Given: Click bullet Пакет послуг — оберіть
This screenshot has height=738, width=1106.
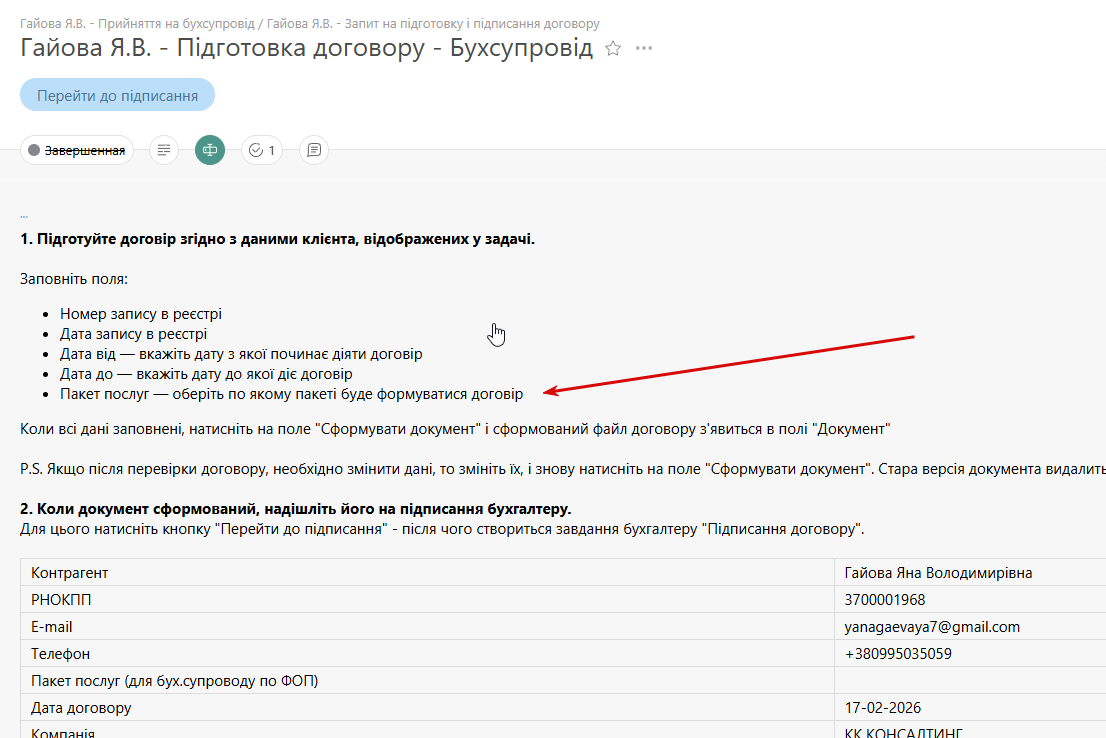Looking at the screenshot, I should coord(291,394).
